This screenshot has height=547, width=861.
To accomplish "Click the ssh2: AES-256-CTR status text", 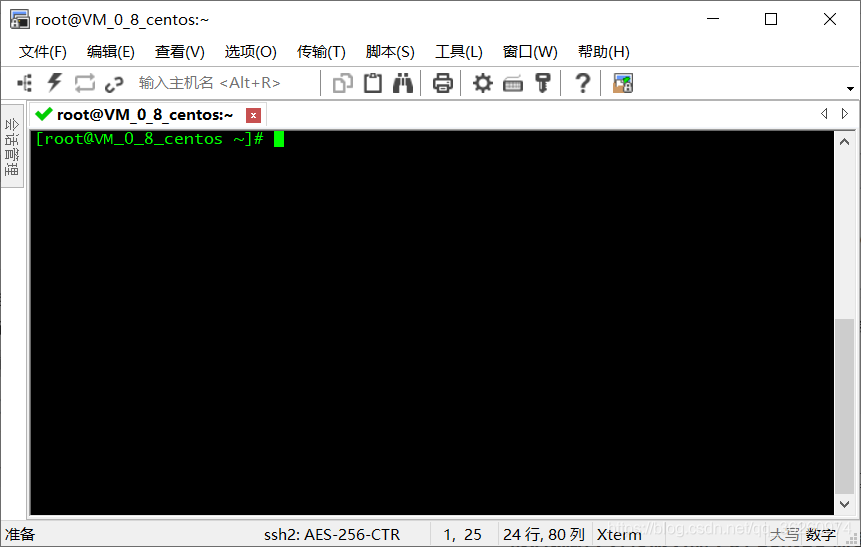I will pos(332,534).
